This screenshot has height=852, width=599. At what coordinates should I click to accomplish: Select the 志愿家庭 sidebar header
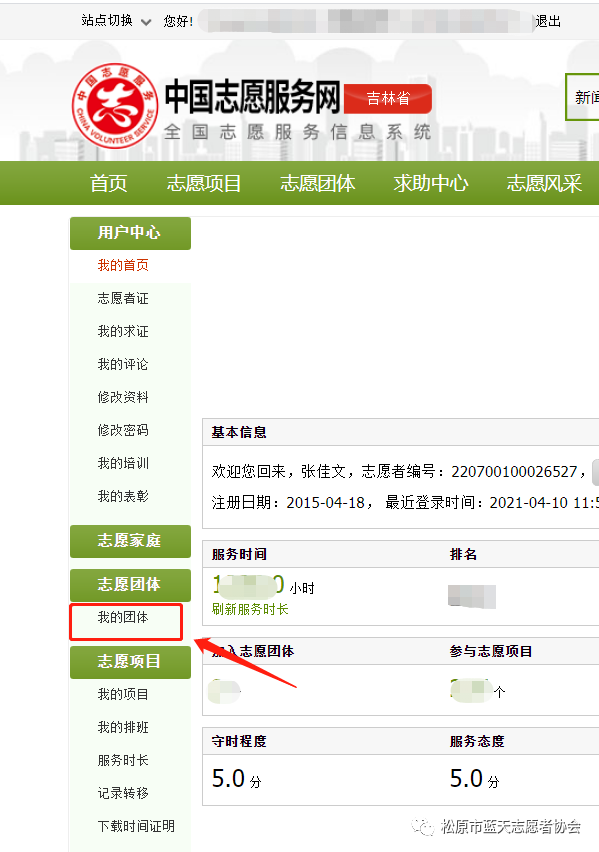pyautogui.click(x=130, y=541)
